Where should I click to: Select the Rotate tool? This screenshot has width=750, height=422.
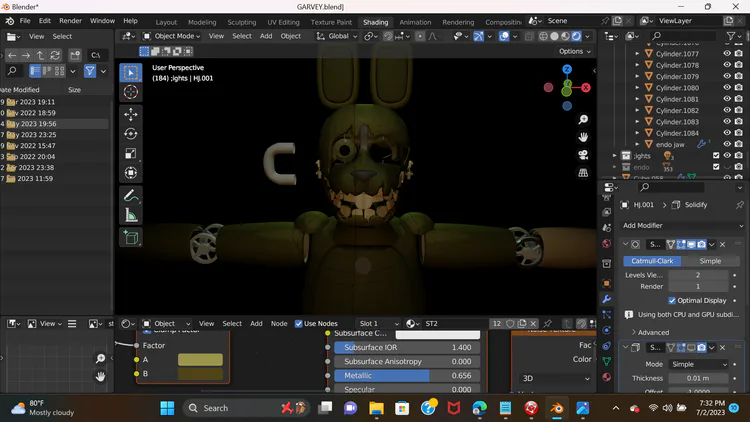[x=131, y=134]
